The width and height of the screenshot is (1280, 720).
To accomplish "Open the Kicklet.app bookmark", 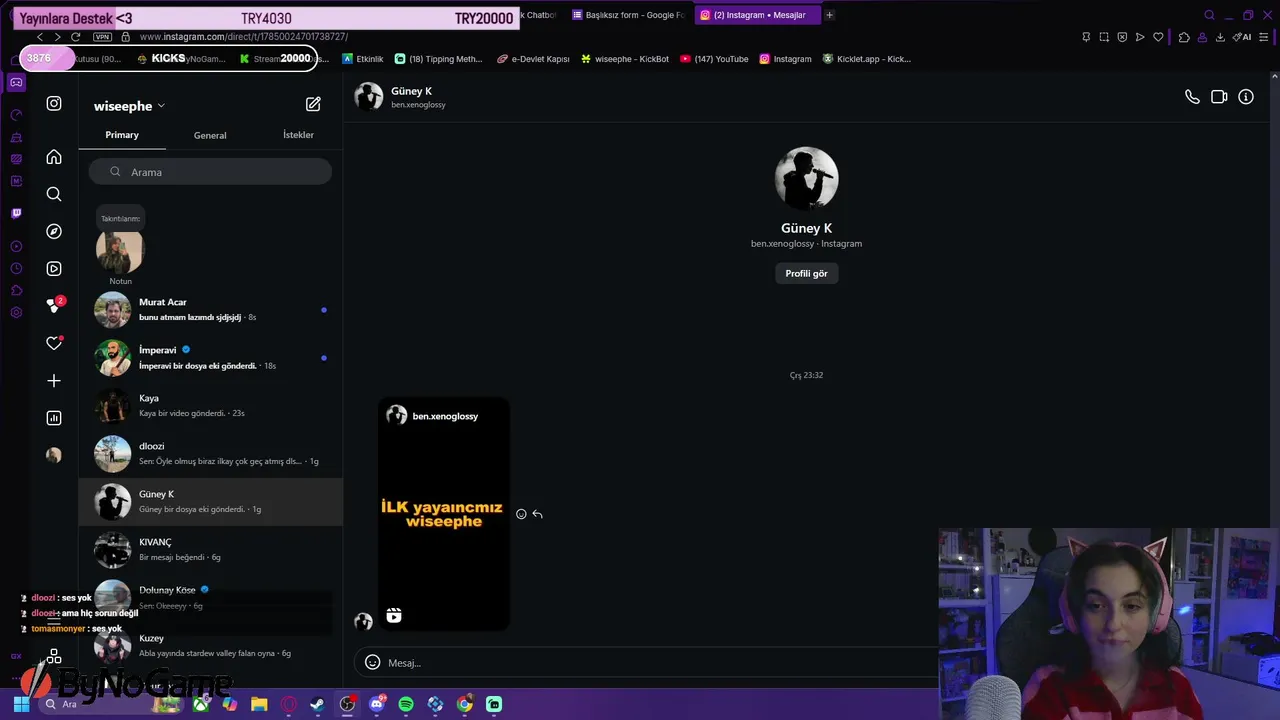I will click(x=866, y=59).
